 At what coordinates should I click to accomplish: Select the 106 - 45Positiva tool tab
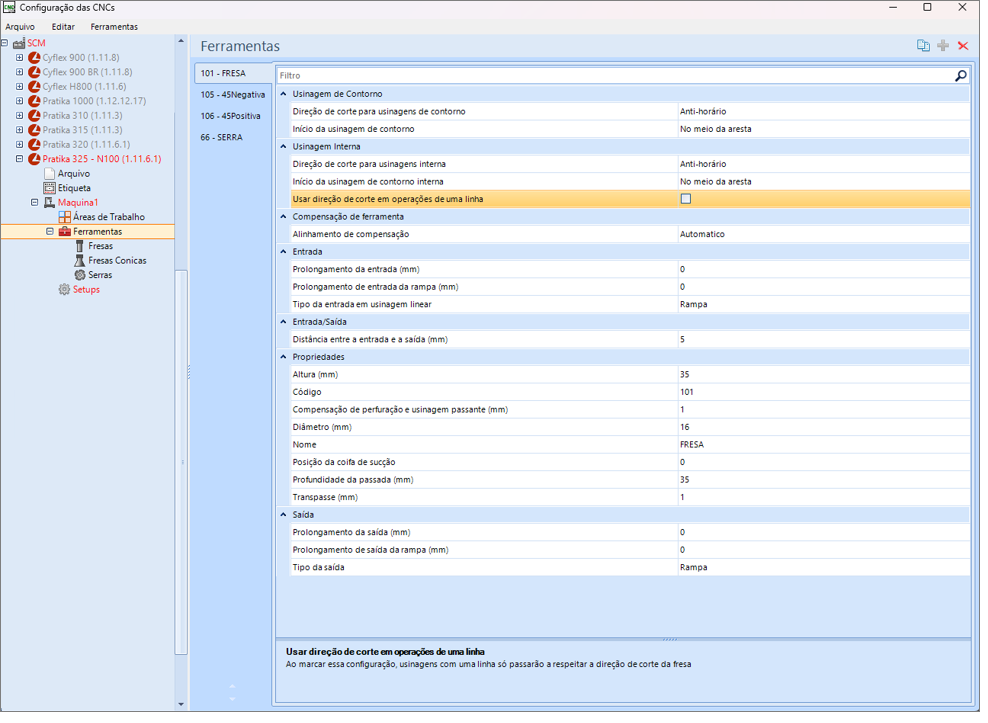235,117
